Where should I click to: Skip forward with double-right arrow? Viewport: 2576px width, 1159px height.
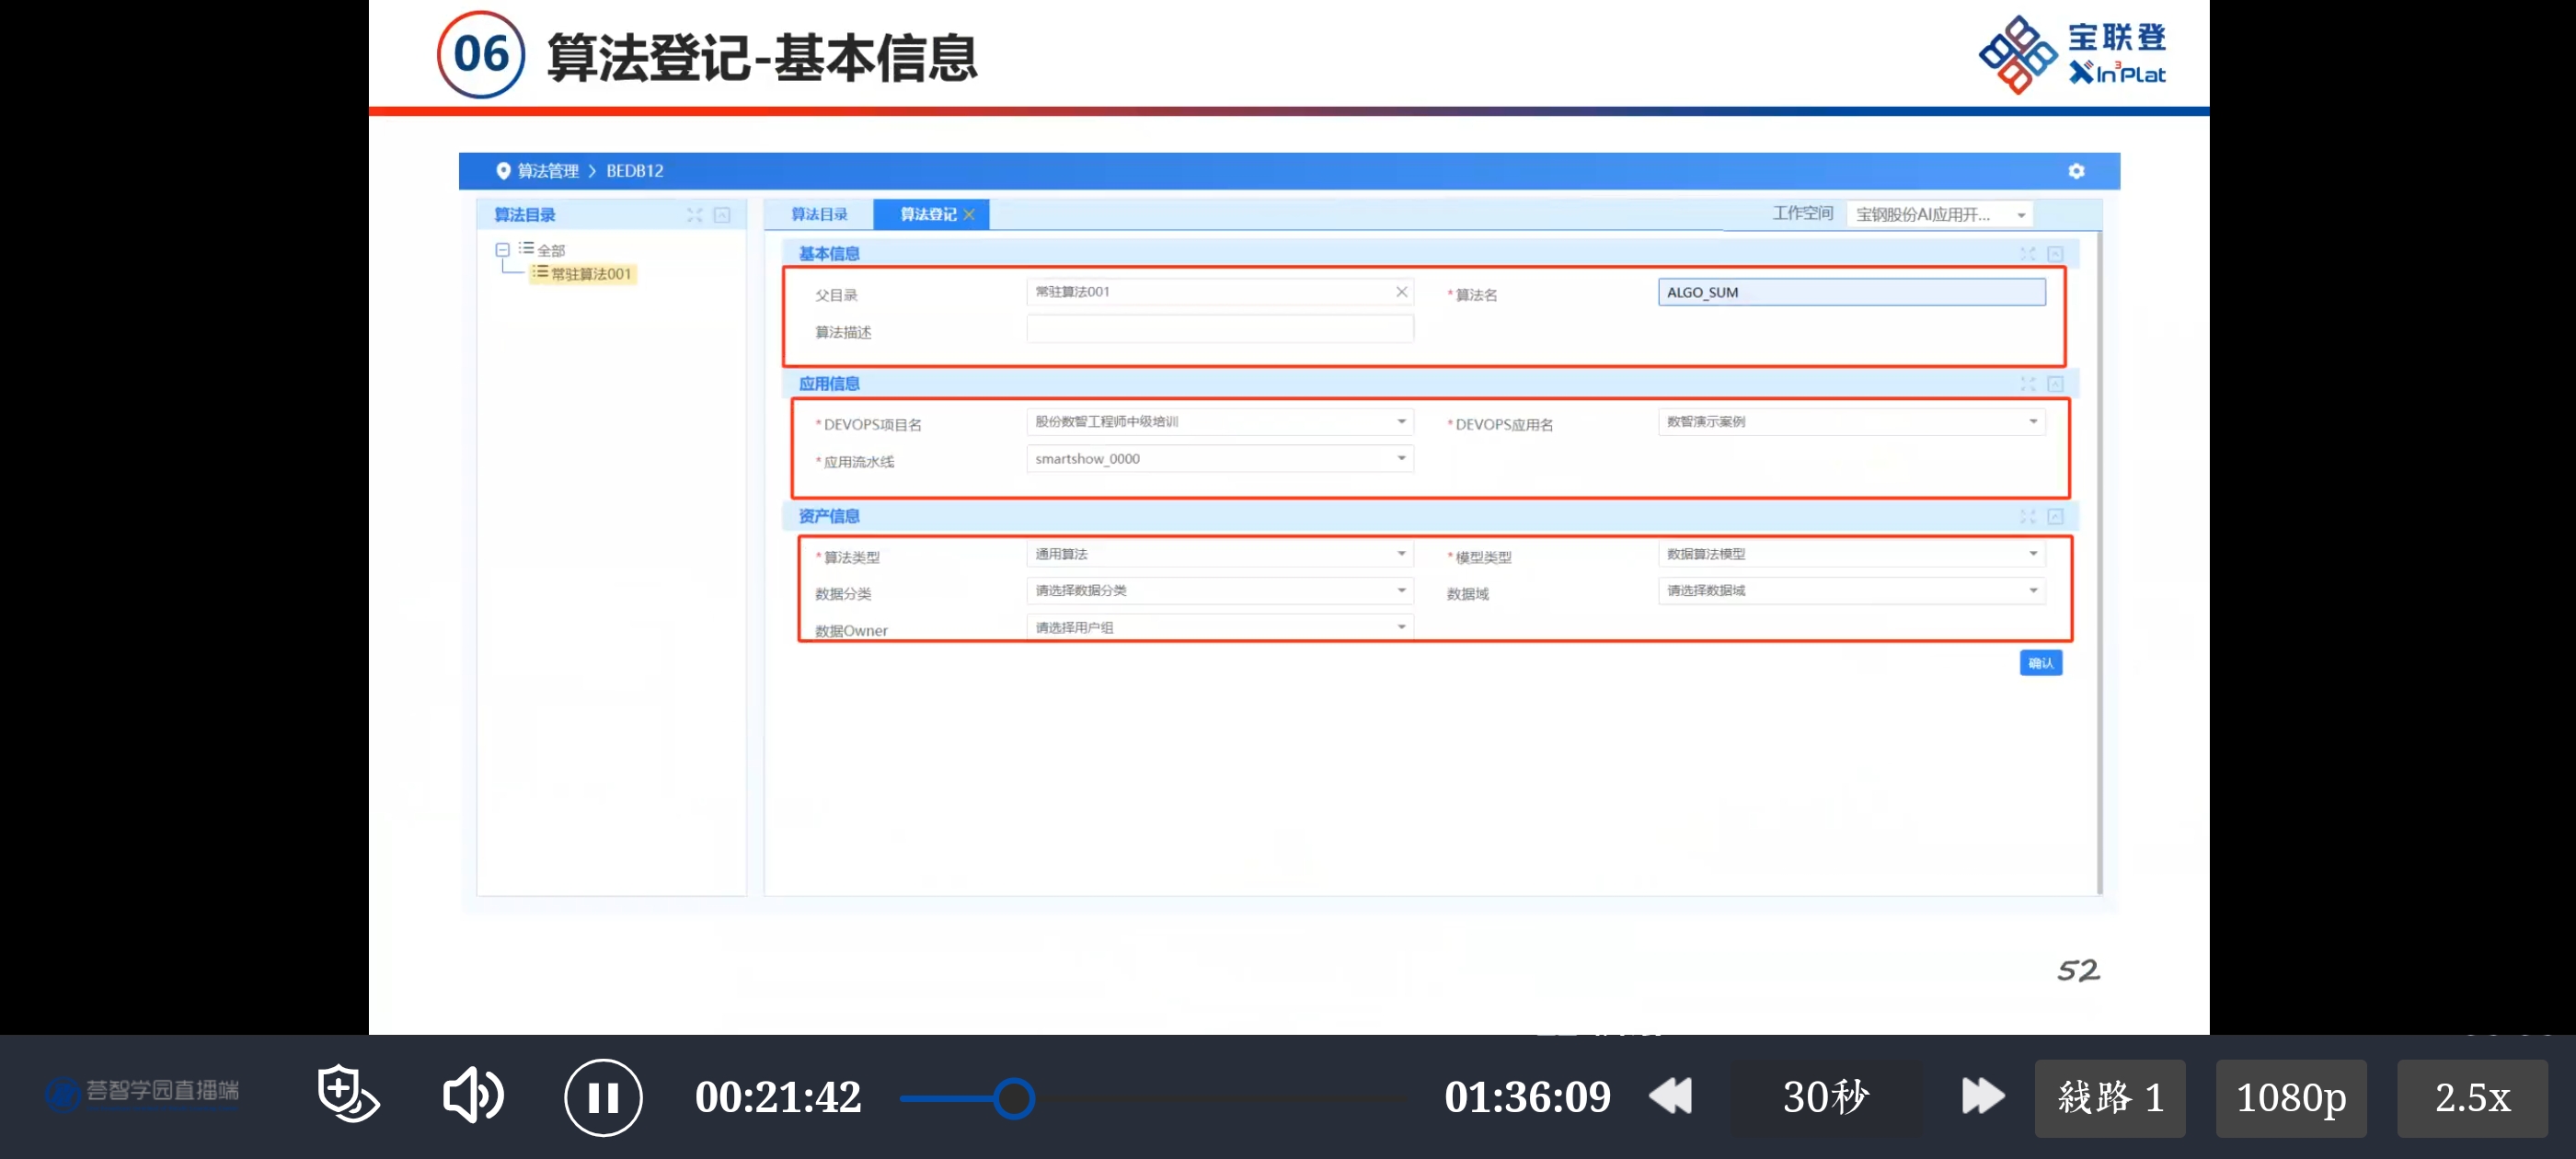tap(1982, 1096)
